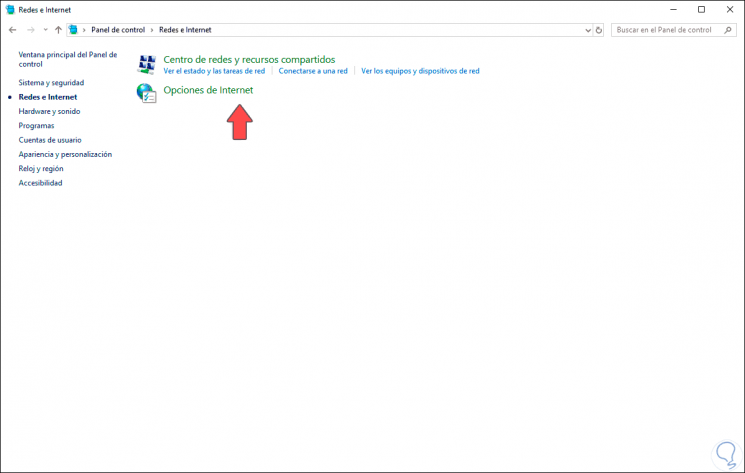Click the title bar window icon
The image size is (745, 473).
tap(10, 9)
